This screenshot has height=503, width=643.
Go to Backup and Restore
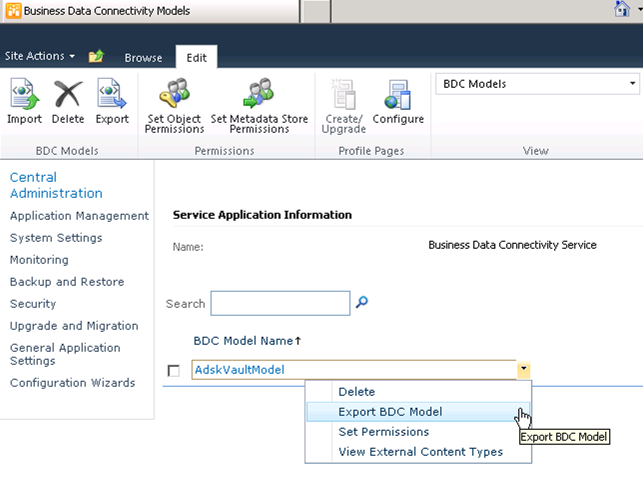click(x=60, y=282)
